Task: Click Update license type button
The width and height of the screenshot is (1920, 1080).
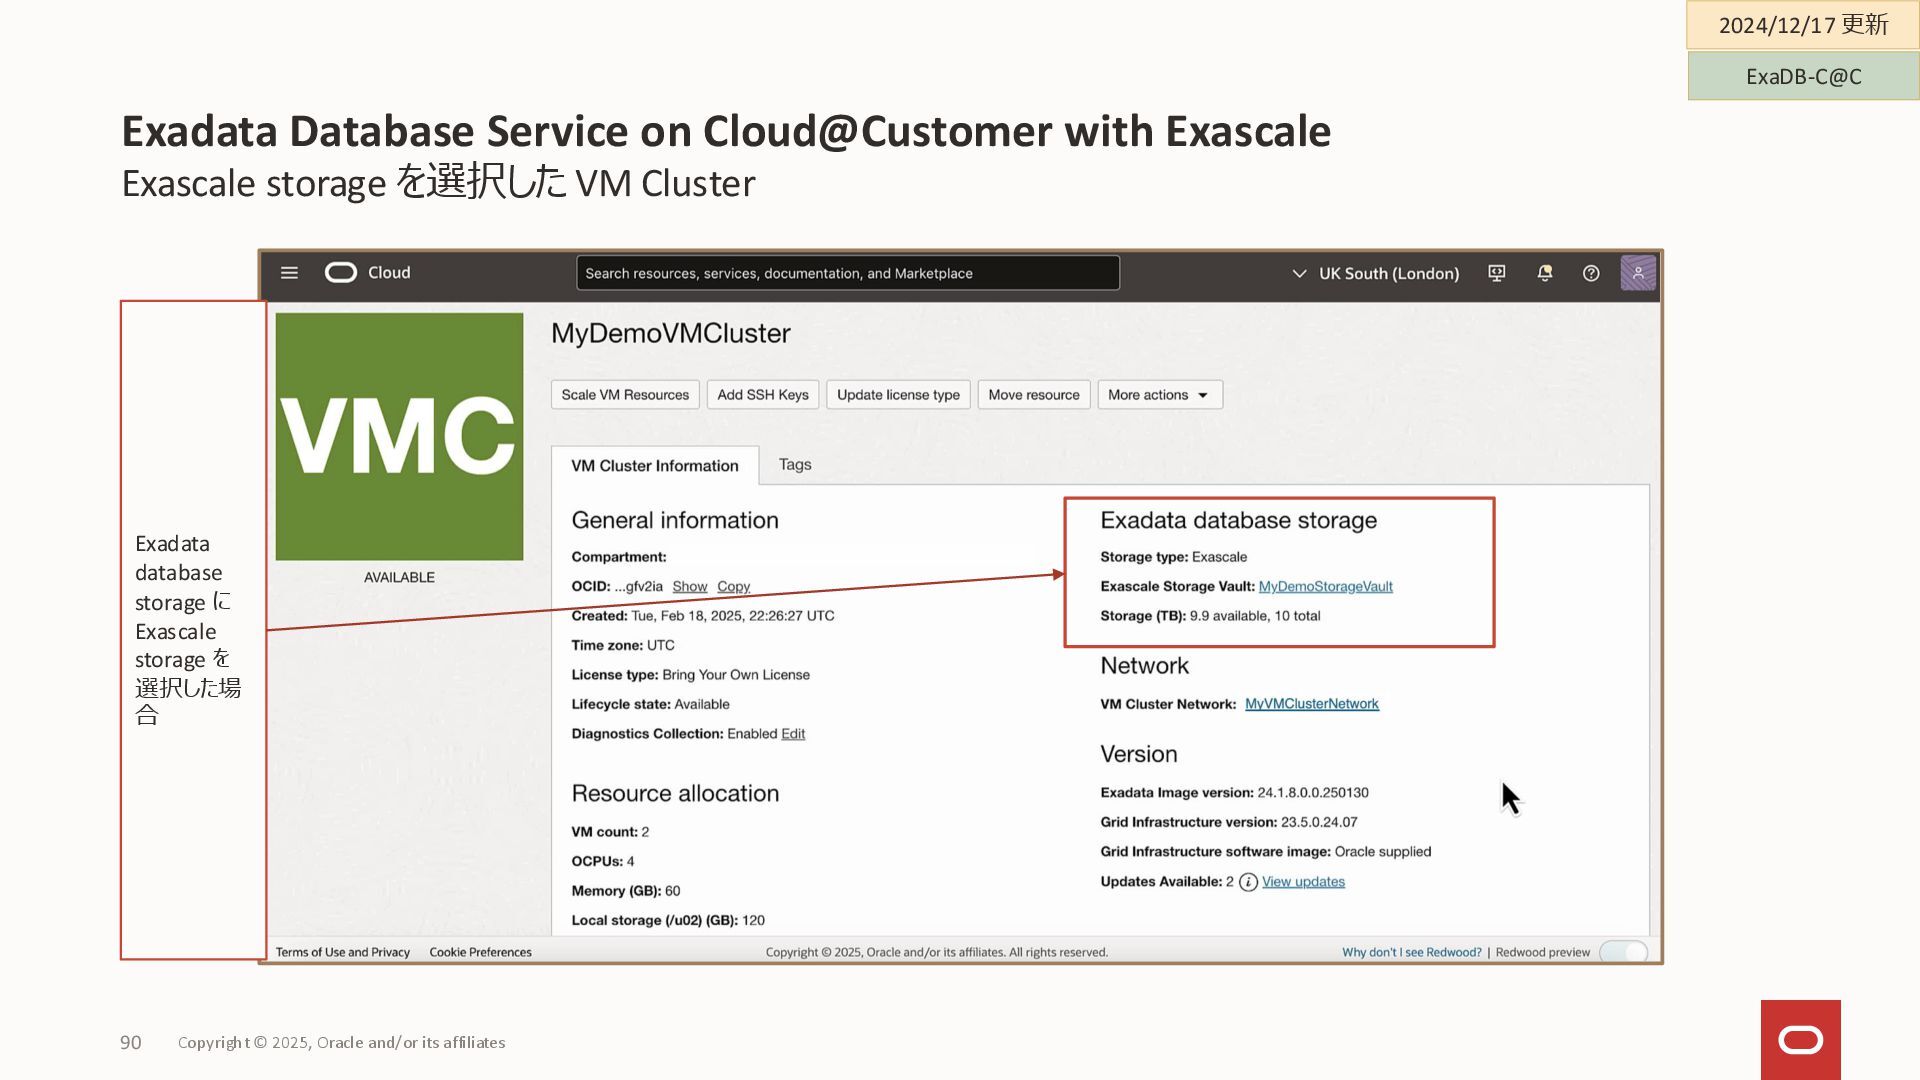Action: click(898, 395)
